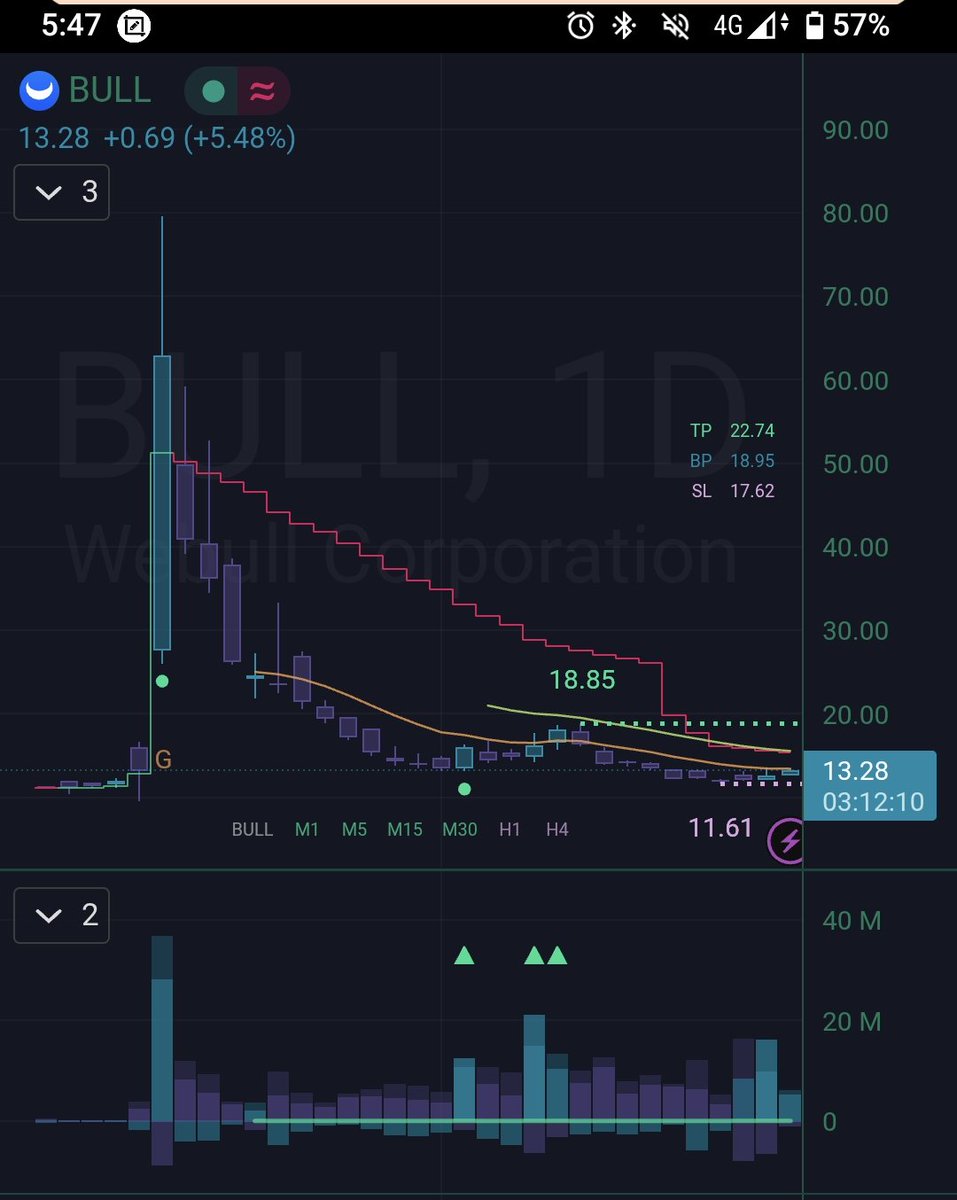The height and width of the screenshot is (1200, 957).
Task: Select the H4 timeframe
Action: point(557,829)
